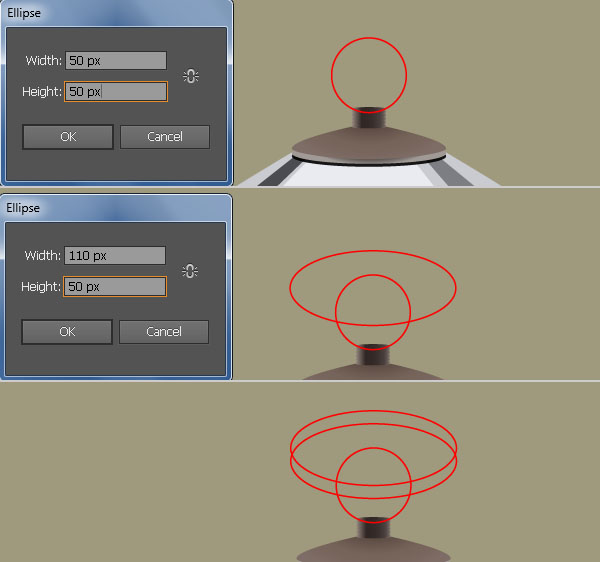Toggle constrain proportions link in top dialog
The height and width of the screenshot is (562, 600).
(191, 76)
